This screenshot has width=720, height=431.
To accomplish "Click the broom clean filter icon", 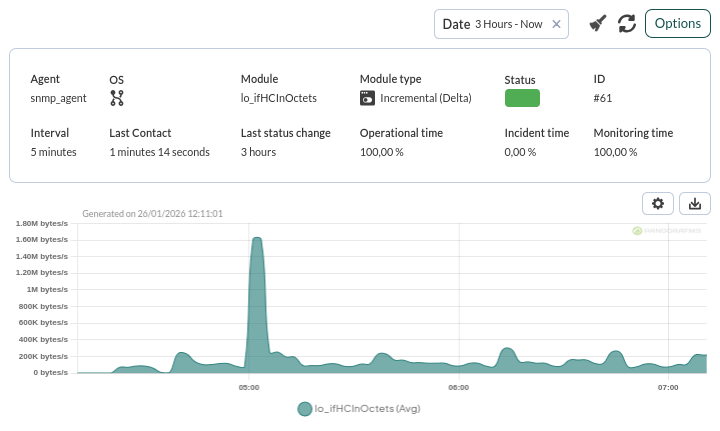I will click(598, 23).
